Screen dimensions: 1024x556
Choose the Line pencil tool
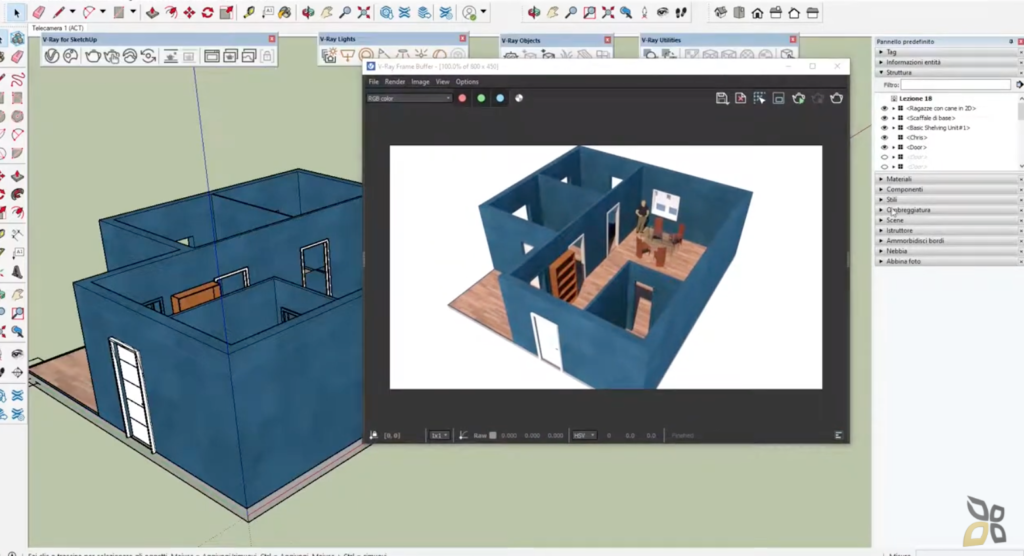pos(59,12)
